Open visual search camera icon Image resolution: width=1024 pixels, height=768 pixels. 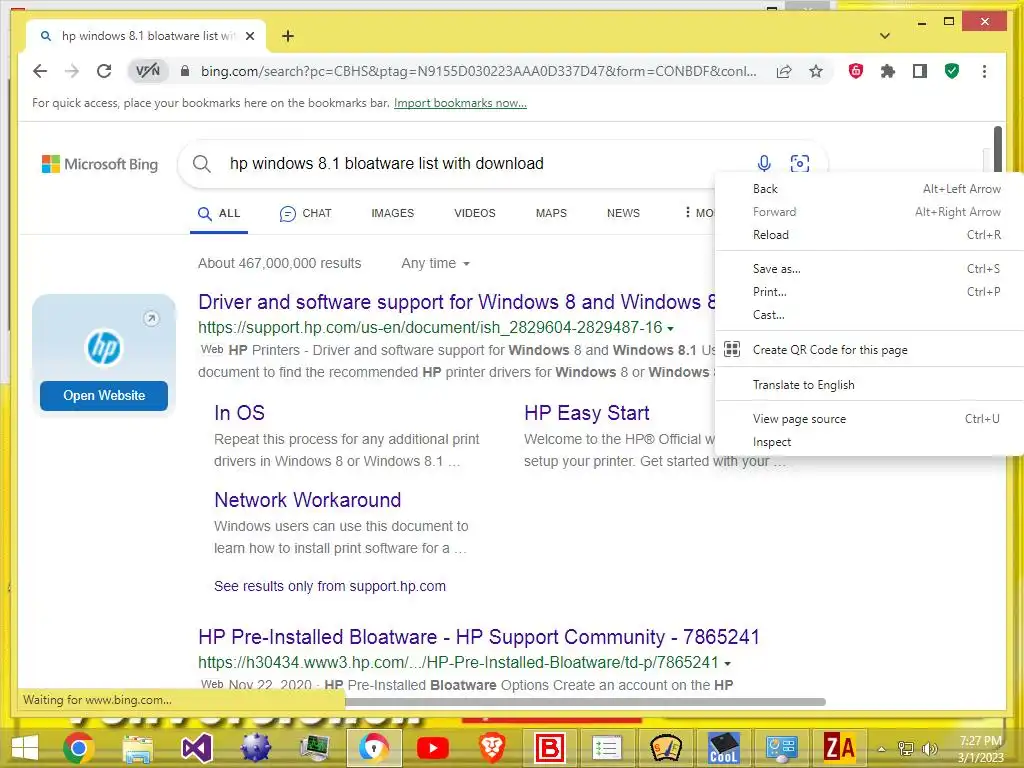(800, 163)
